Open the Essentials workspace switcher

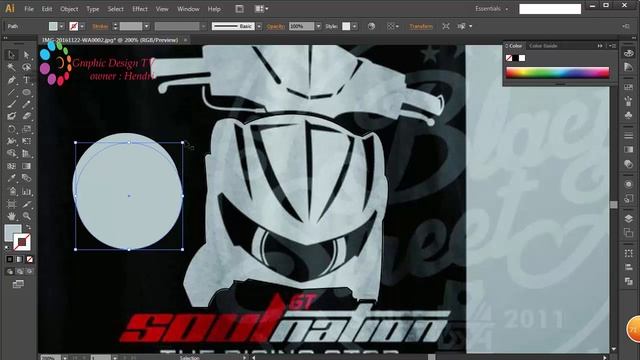pyautogui.click(x=491, y=9)
